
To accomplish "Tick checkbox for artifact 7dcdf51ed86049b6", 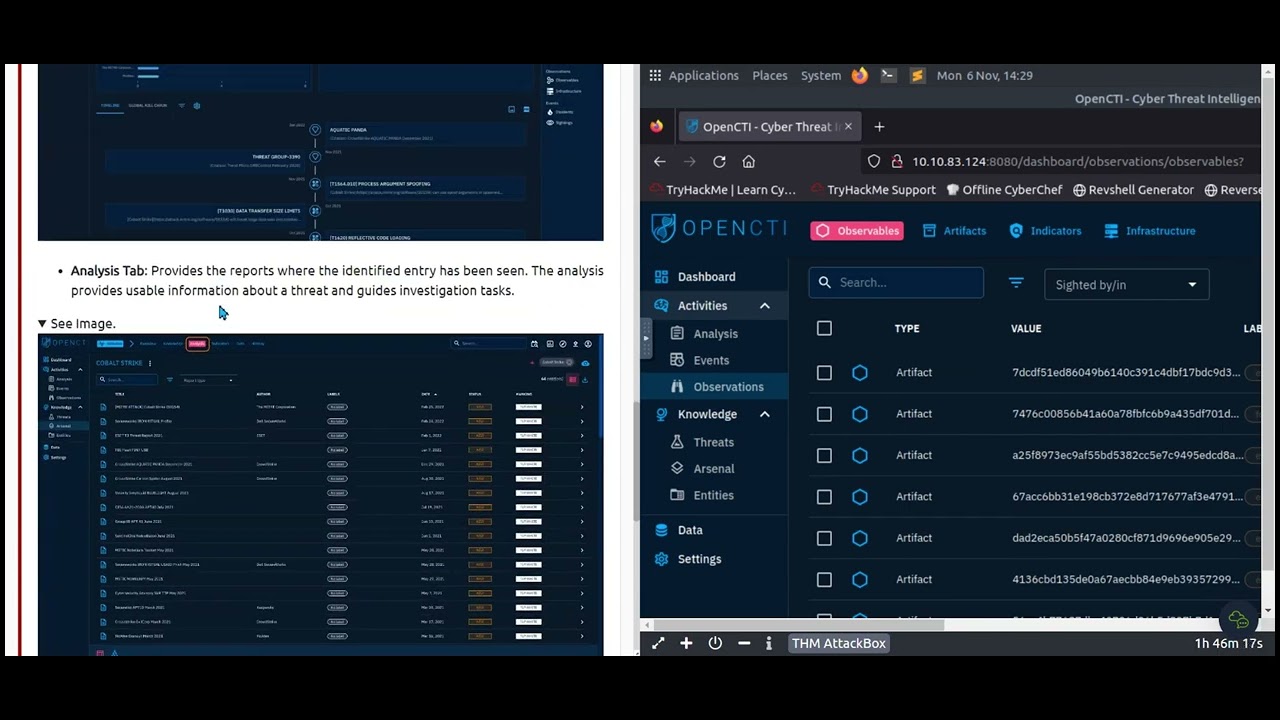I will [824, 373].
